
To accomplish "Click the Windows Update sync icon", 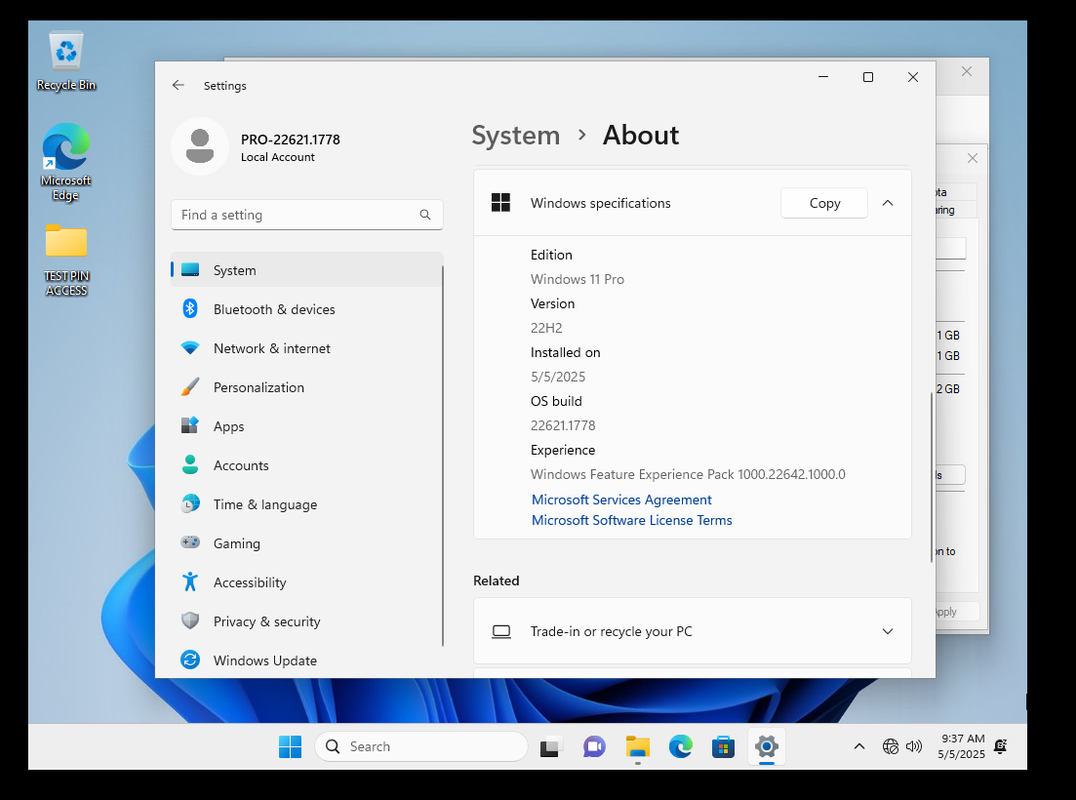I will coord(190,660).
